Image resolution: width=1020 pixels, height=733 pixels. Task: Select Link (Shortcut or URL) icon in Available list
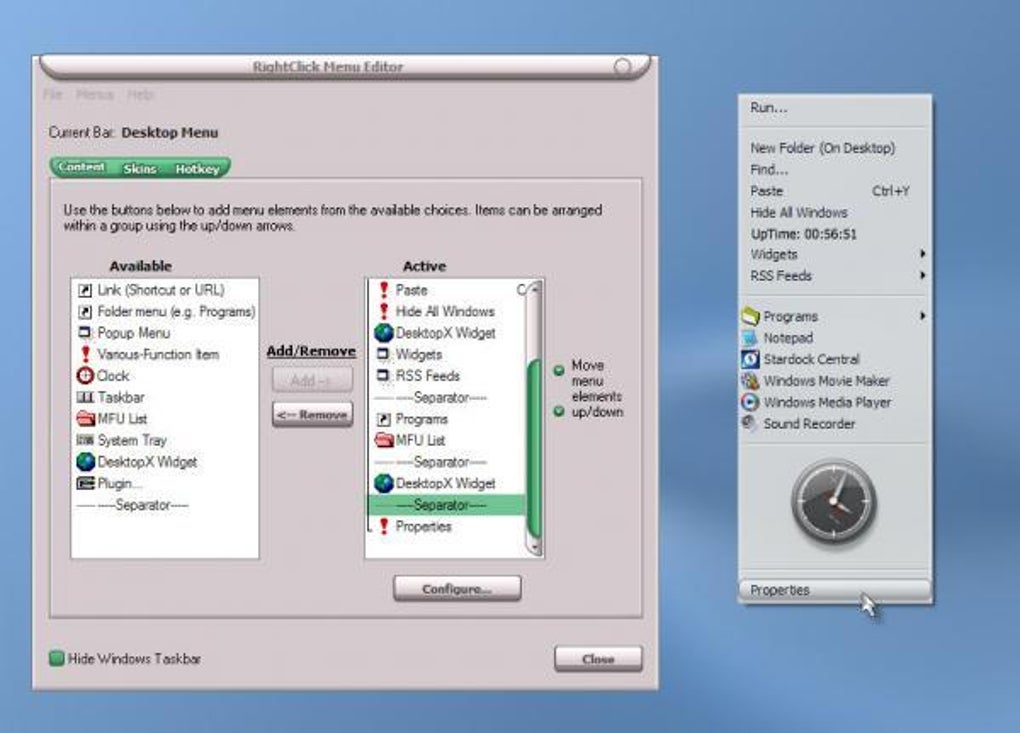point(85,290)
